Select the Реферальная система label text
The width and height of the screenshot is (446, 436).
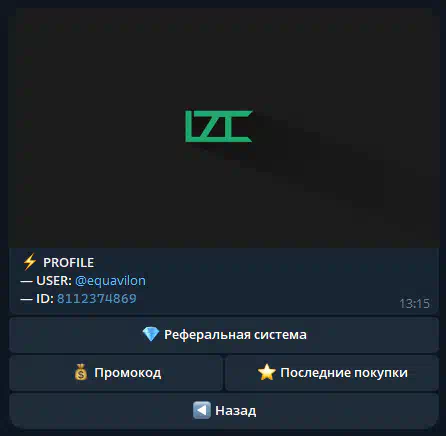point(235,335)
